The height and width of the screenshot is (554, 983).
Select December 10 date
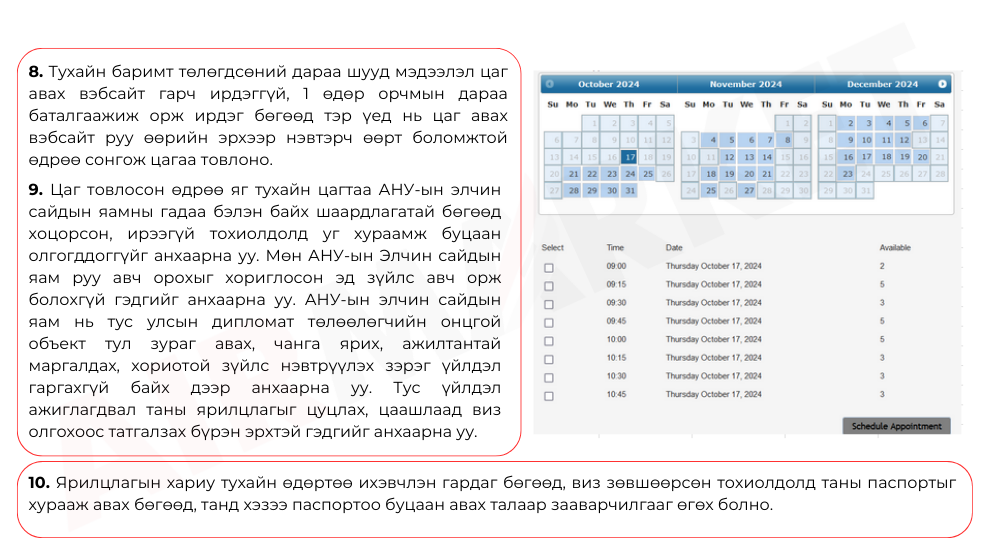866,140
